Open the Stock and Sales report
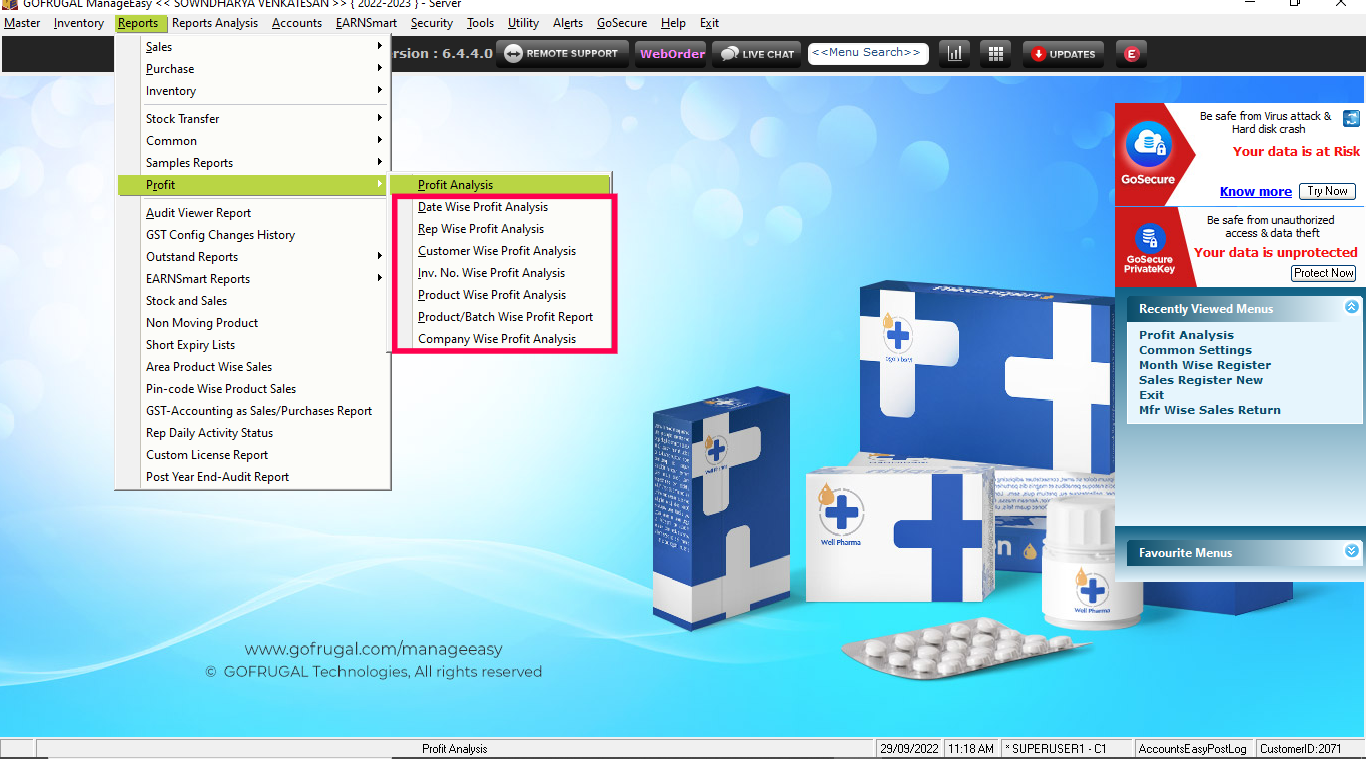This screenshot has width=1366, height=759. tap(253, 301)
